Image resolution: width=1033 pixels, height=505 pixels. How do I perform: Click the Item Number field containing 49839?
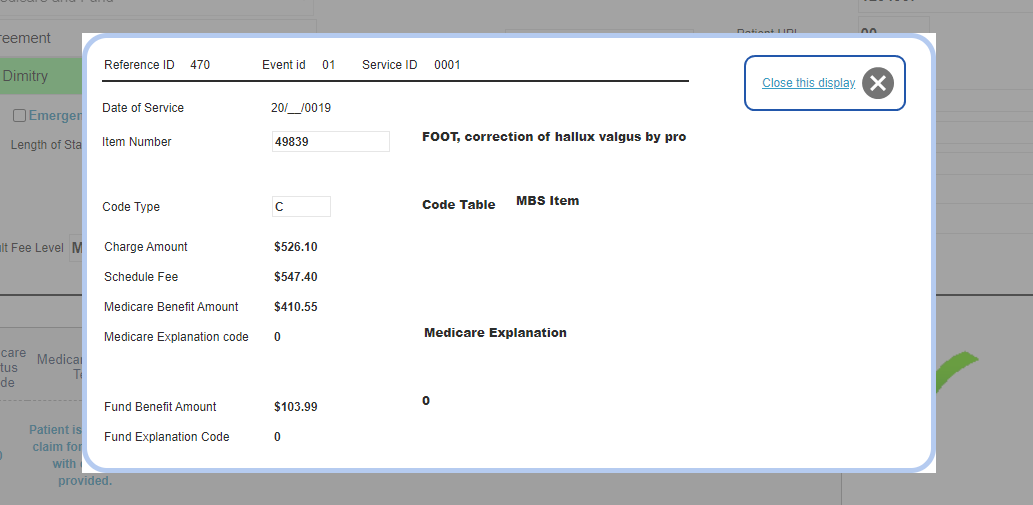331,142
